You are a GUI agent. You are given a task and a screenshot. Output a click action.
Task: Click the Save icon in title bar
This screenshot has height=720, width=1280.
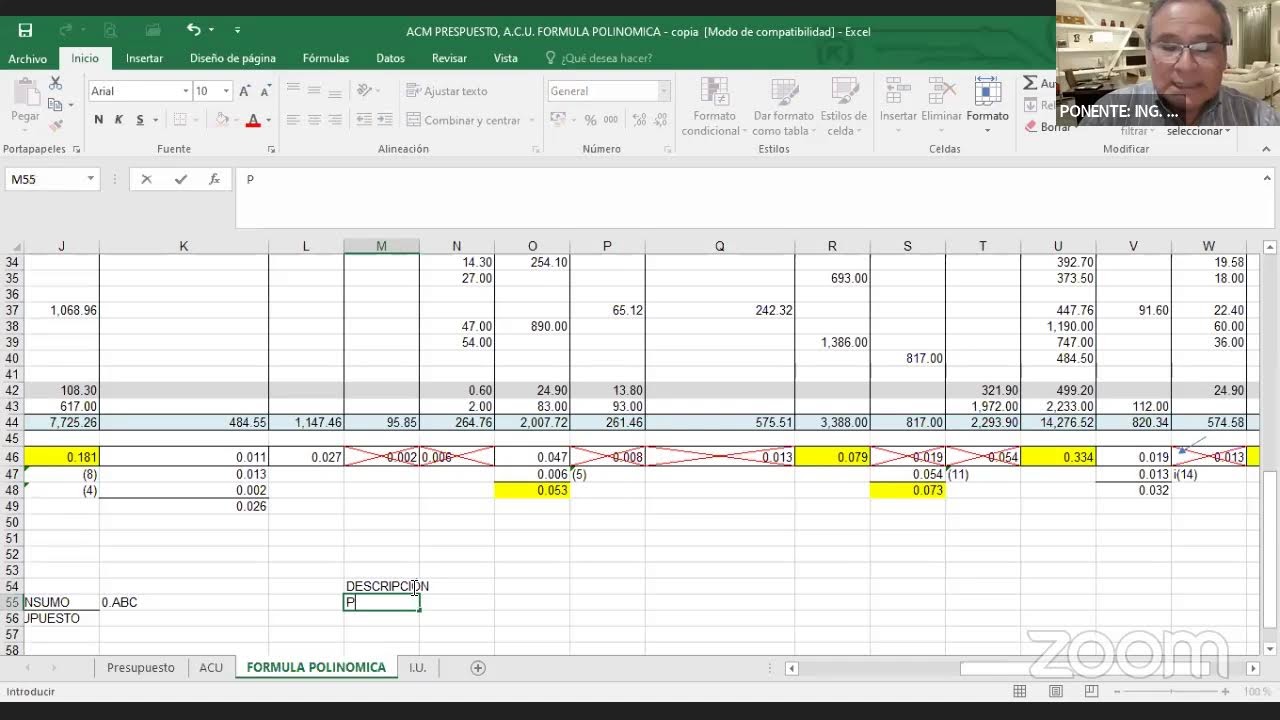[x=25, y=31]
